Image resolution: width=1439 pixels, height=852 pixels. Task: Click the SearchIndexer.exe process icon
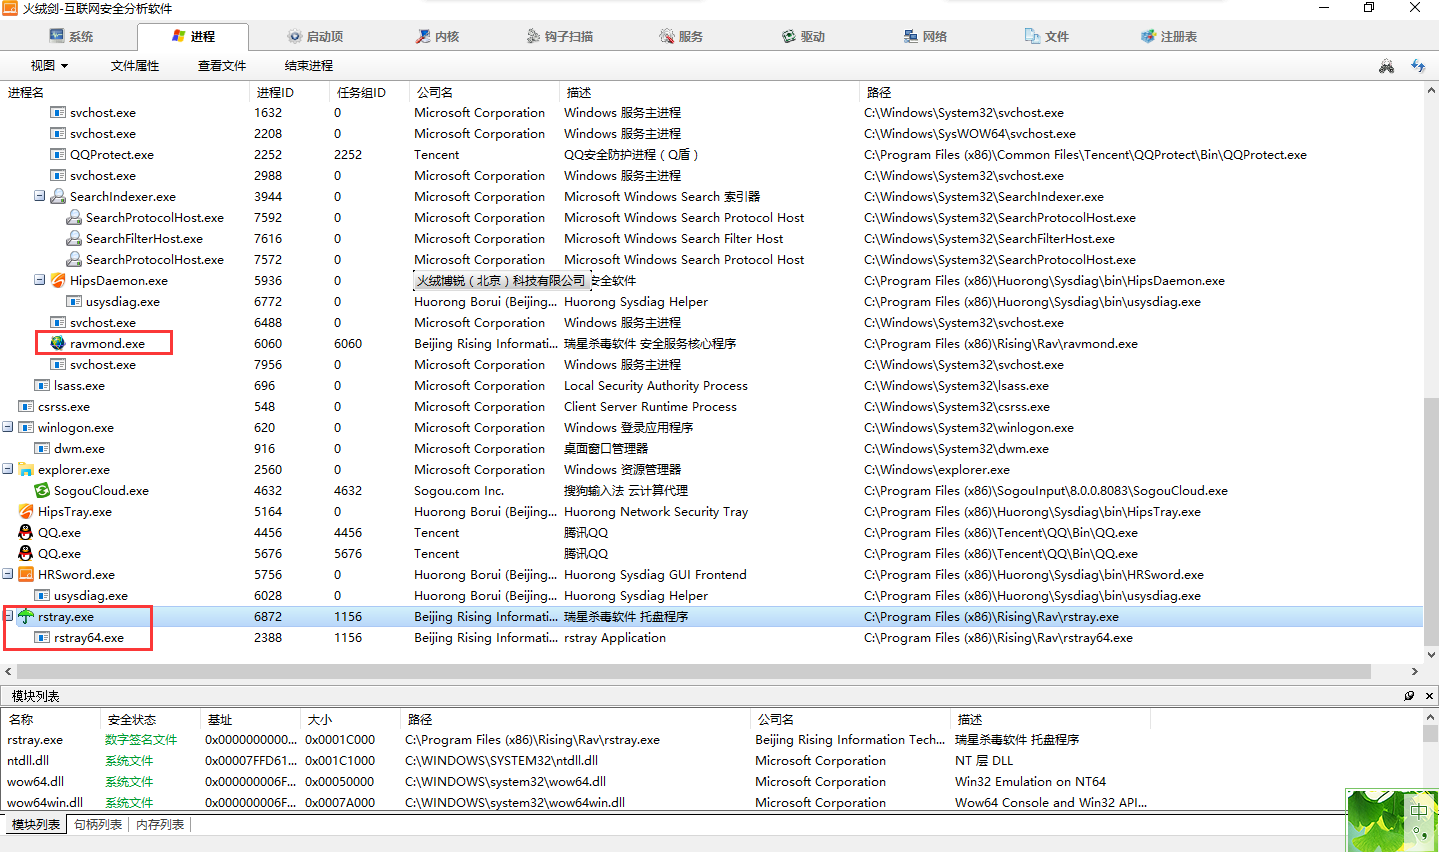click(58, 197)
